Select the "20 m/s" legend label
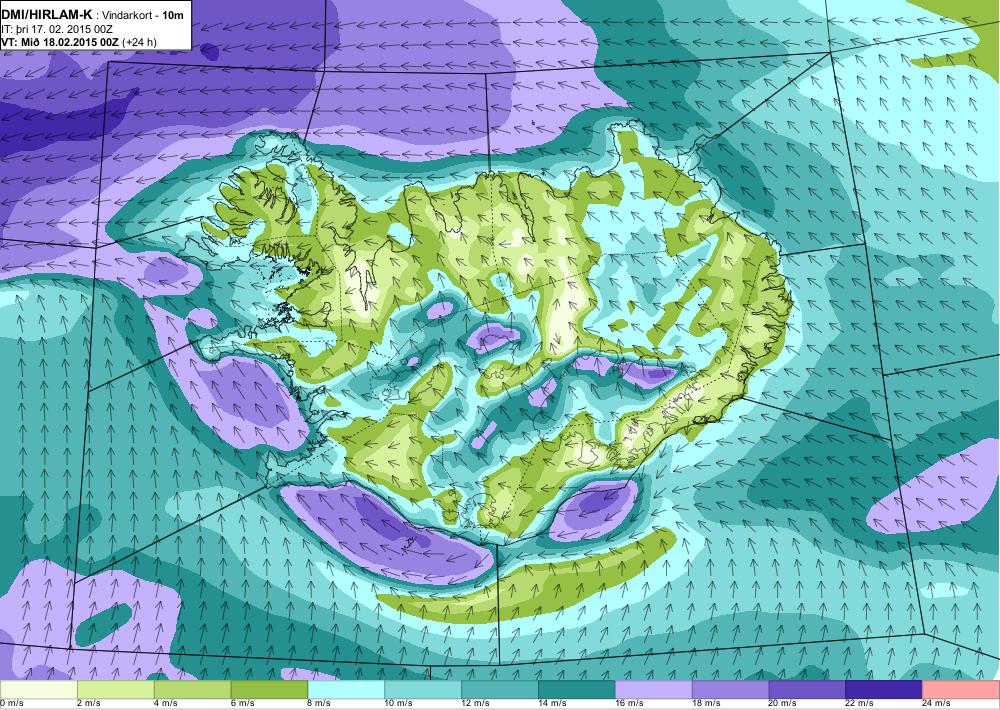This screenshot has height=710, width=1000. (783, 704)
